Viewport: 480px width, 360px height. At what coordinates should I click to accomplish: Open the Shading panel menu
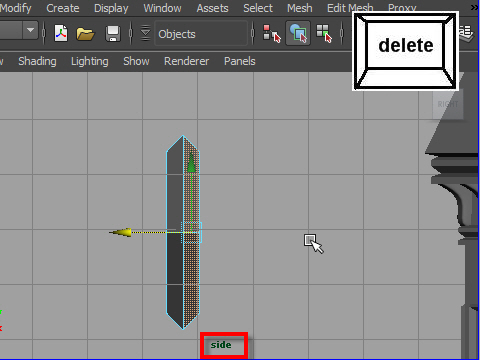click(x=37, y=61)
